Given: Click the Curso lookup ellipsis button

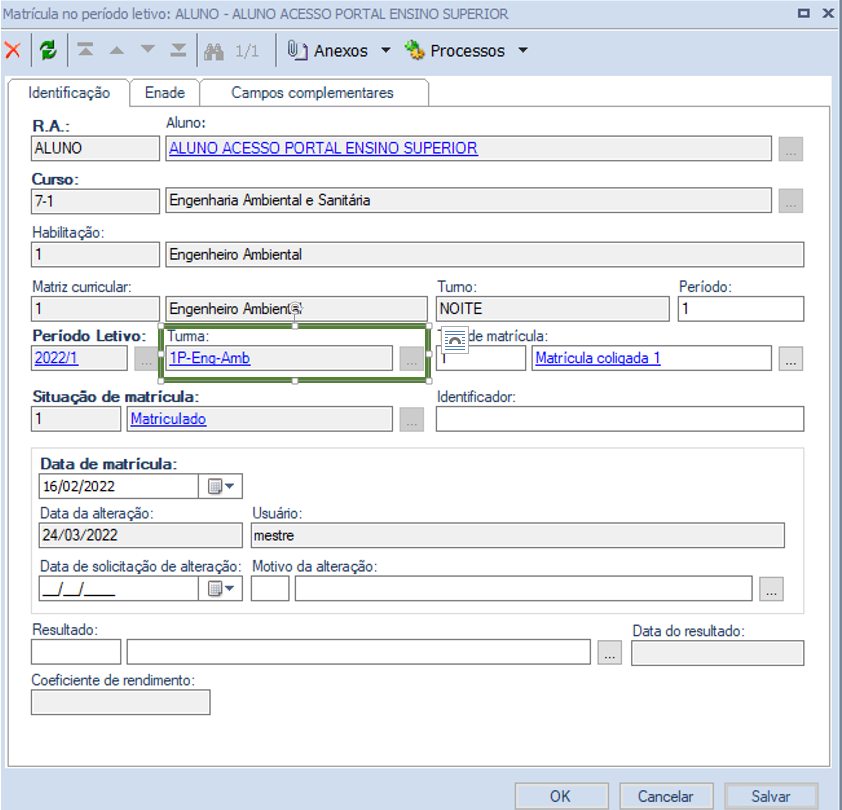Looking at the screenshot, I should (x=791, y=201).
